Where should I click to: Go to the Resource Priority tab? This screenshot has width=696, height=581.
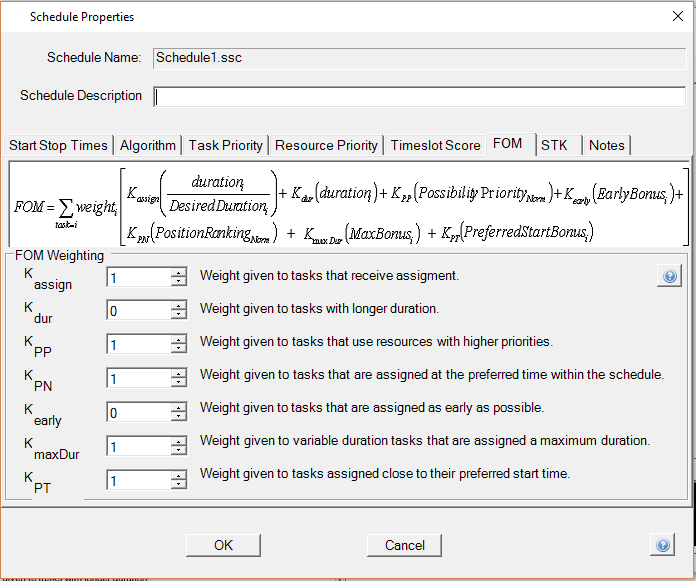tap(326, 145)
